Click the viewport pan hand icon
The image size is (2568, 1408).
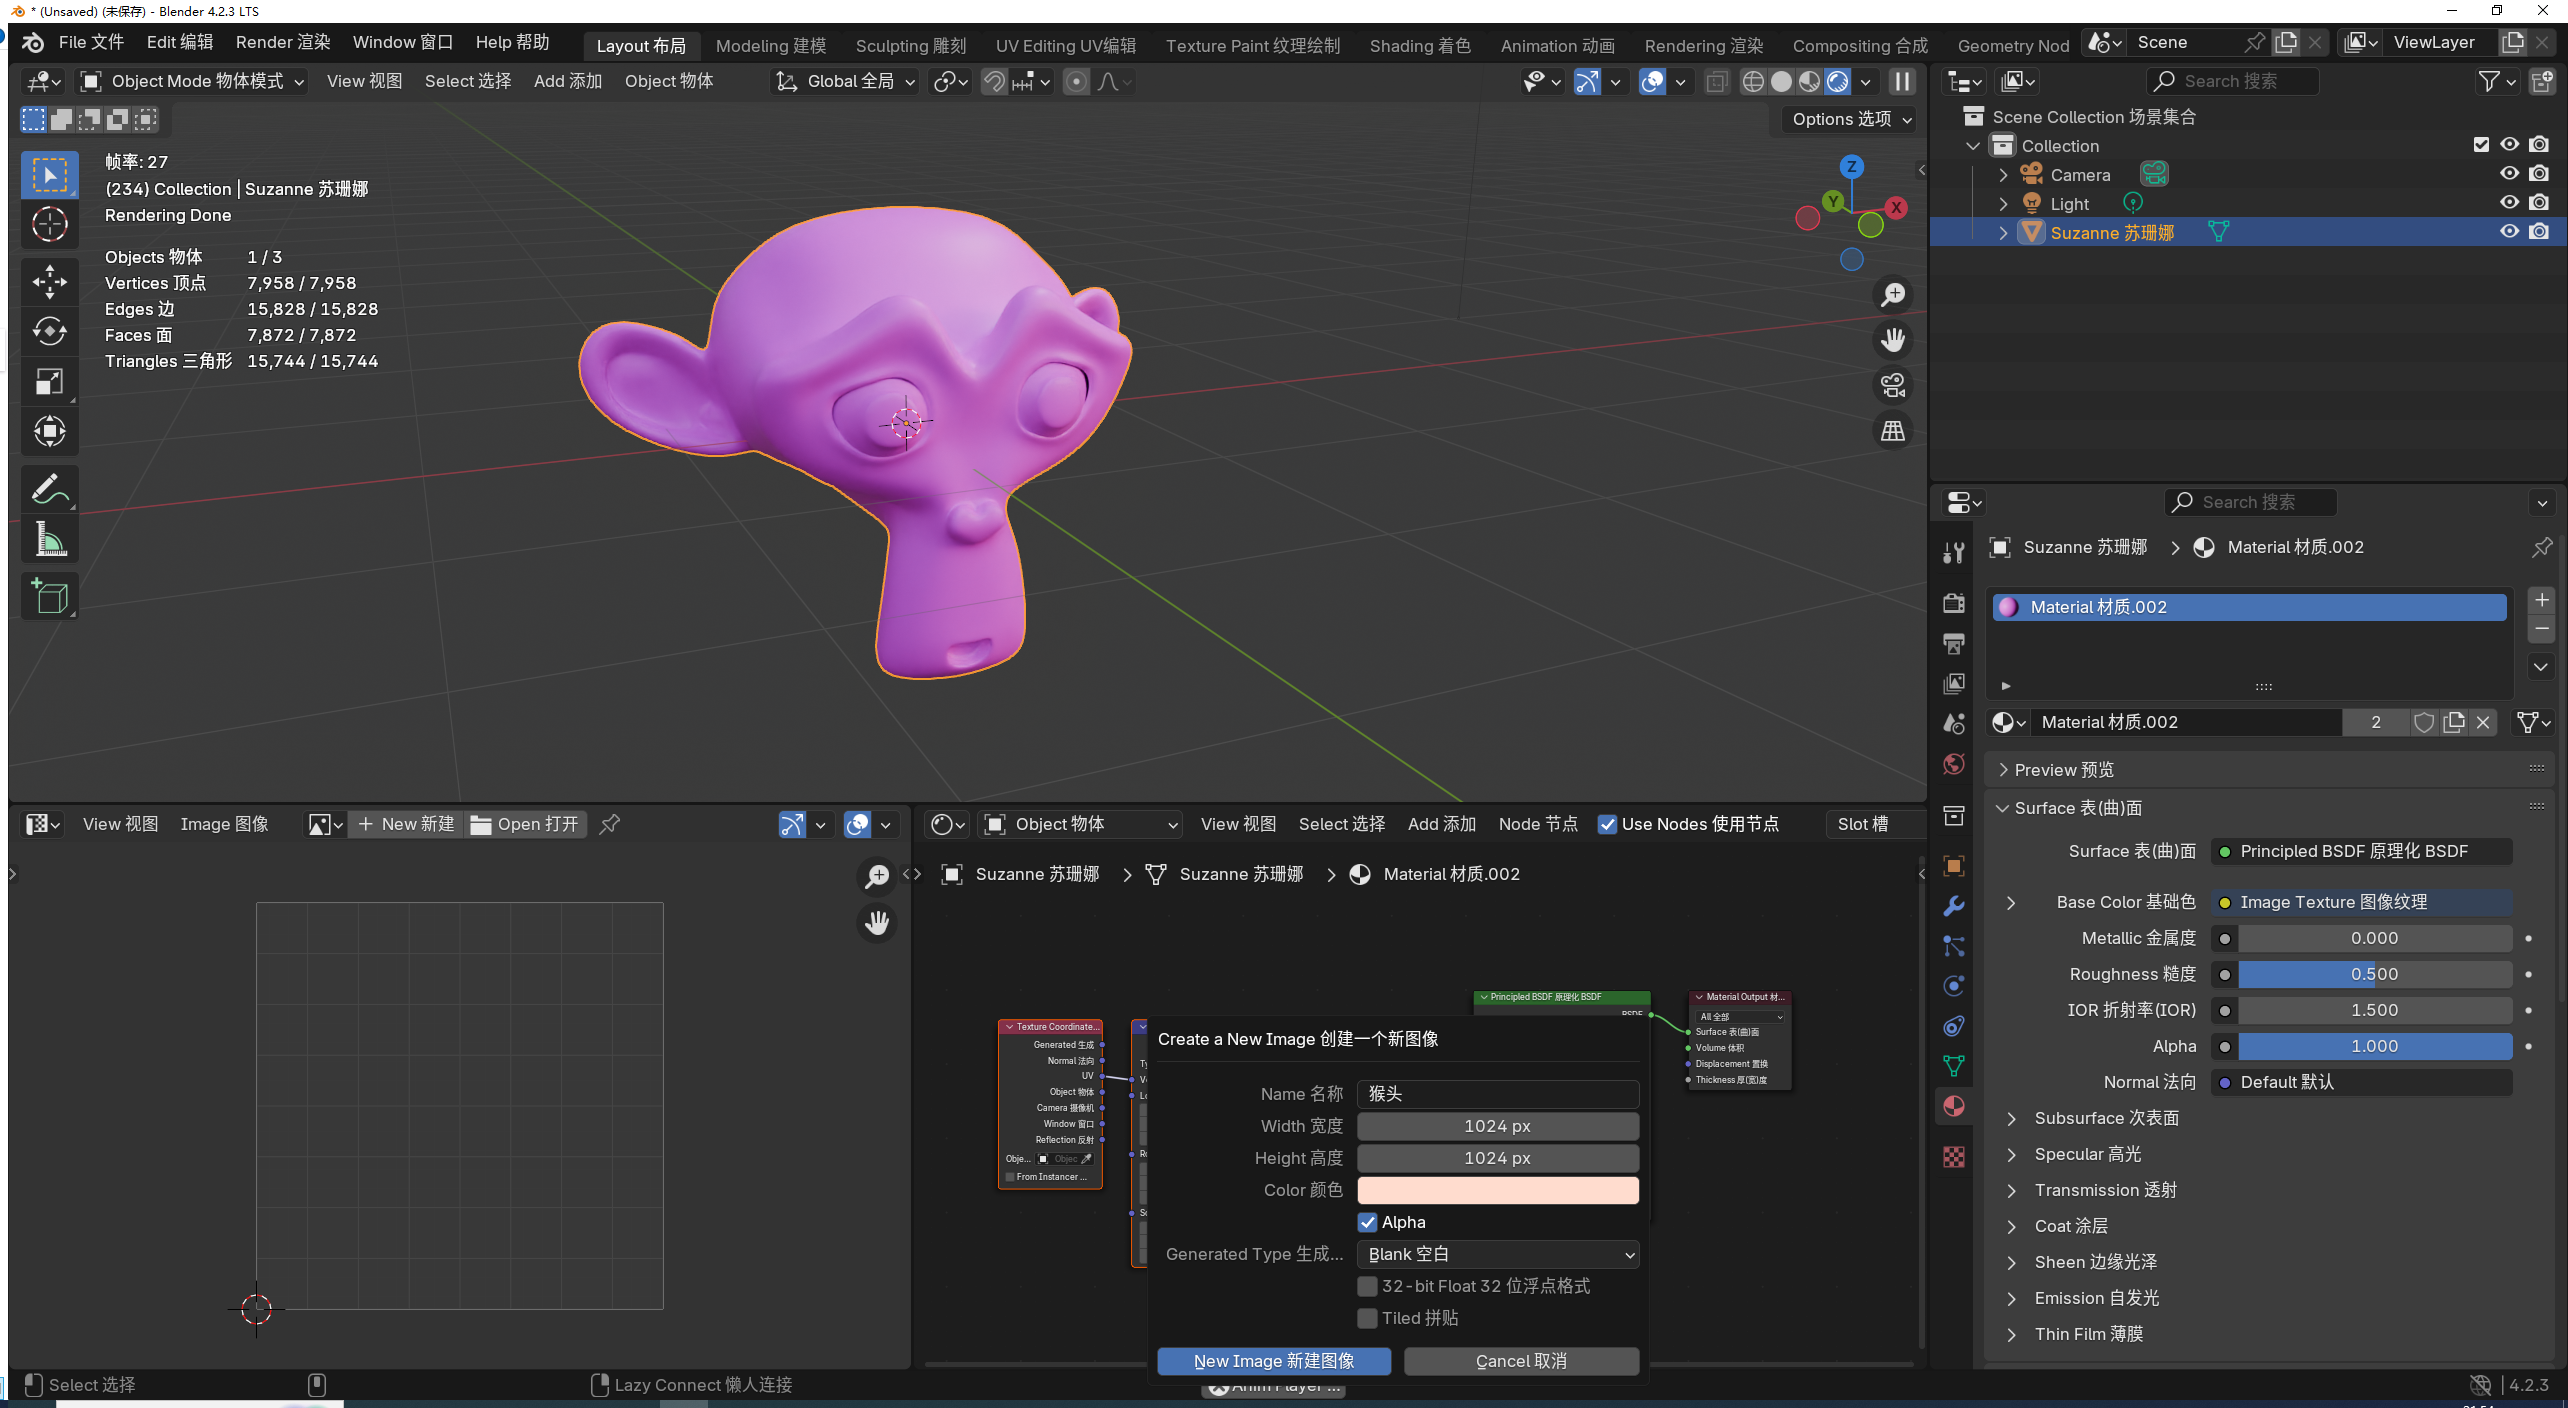tap(1893, 340)
